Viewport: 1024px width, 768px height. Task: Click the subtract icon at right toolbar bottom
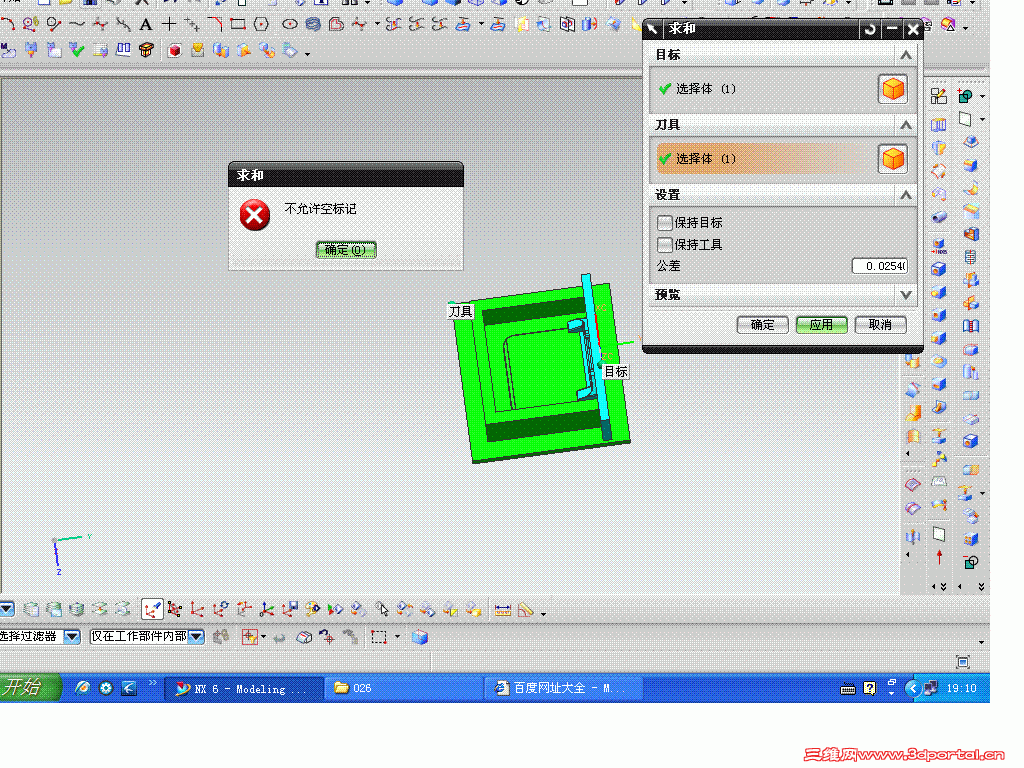971,562
